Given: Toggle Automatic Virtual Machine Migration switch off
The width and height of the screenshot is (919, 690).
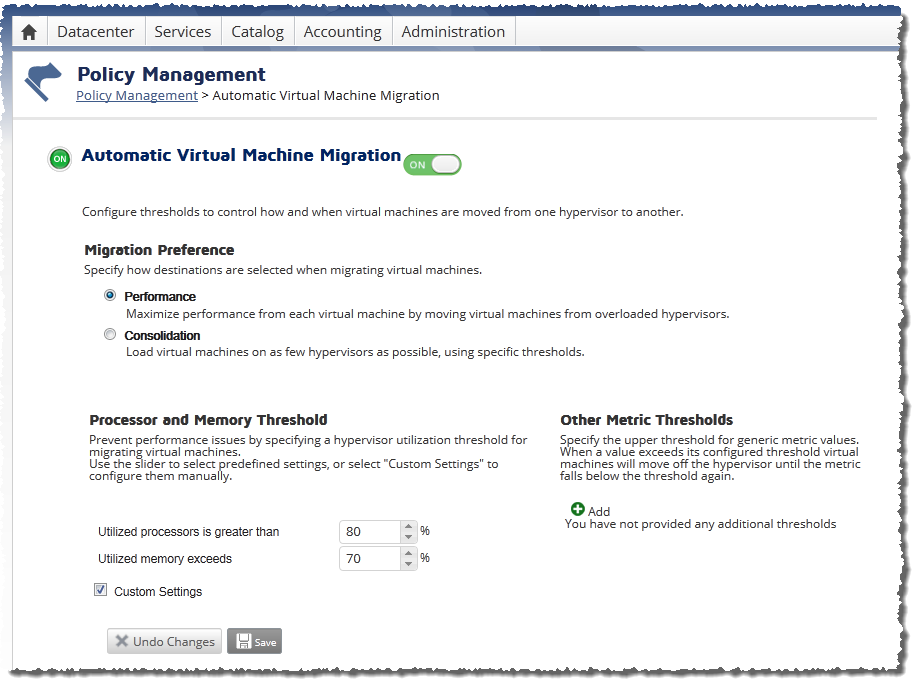Looking at the screenshot, I should [x=433, y=165].
